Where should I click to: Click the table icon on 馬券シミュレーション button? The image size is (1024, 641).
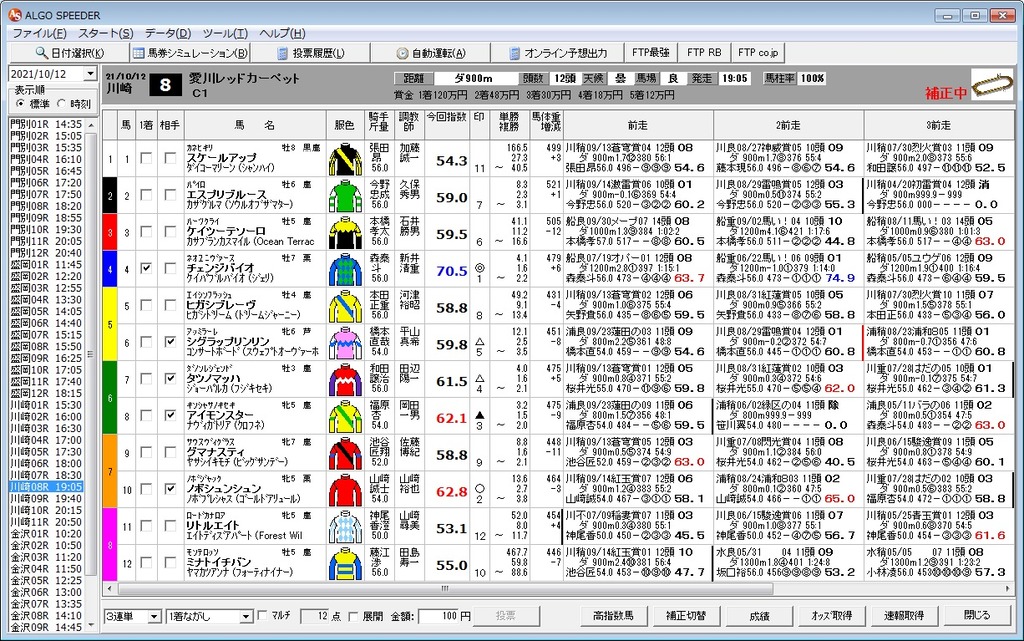click(x=138, y=53)
